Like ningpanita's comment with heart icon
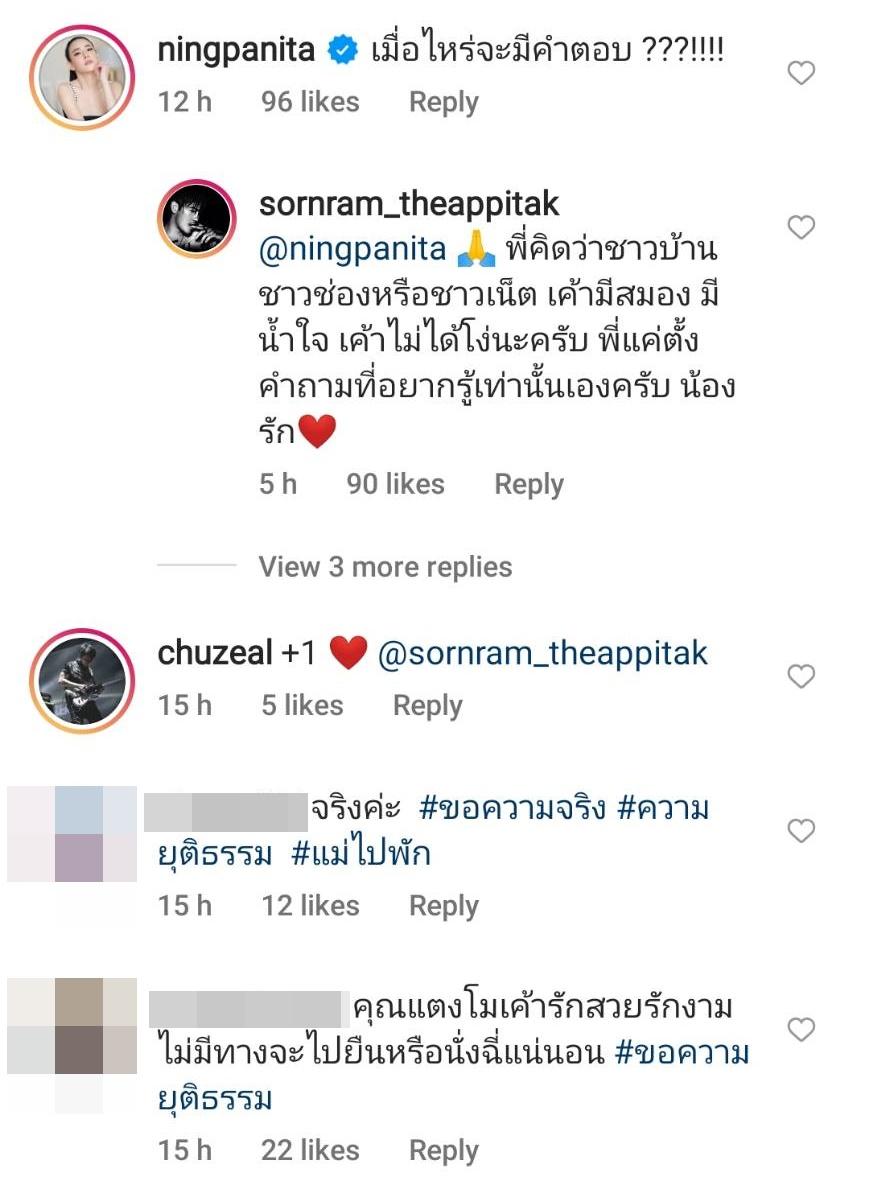 coord(801,73)
